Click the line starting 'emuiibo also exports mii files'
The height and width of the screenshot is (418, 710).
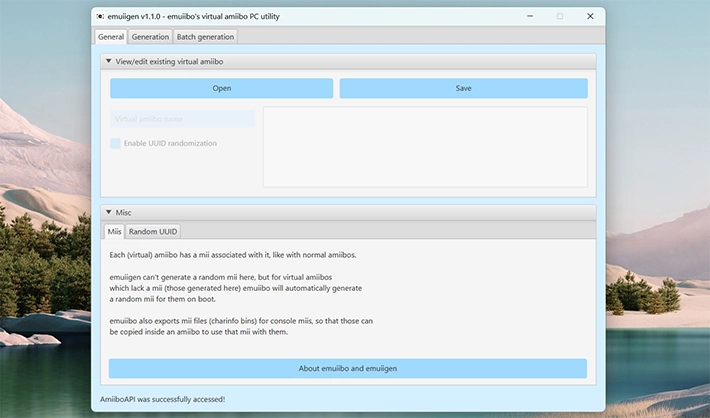[241, 321]
